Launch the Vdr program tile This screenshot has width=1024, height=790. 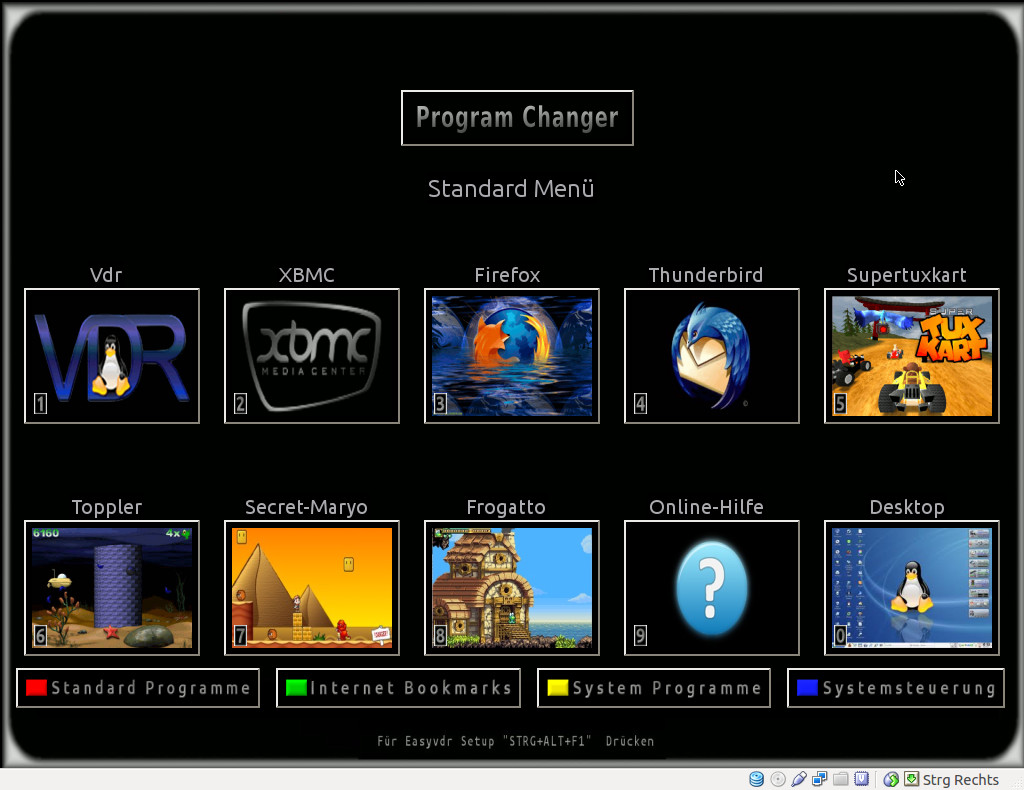pos(112,356)
